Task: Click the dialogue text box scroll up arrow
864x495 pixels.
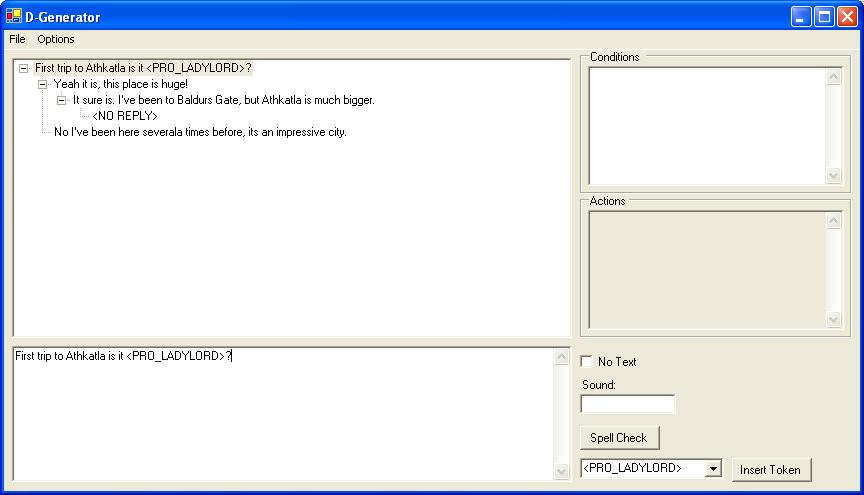Action: tap(561, 357)
